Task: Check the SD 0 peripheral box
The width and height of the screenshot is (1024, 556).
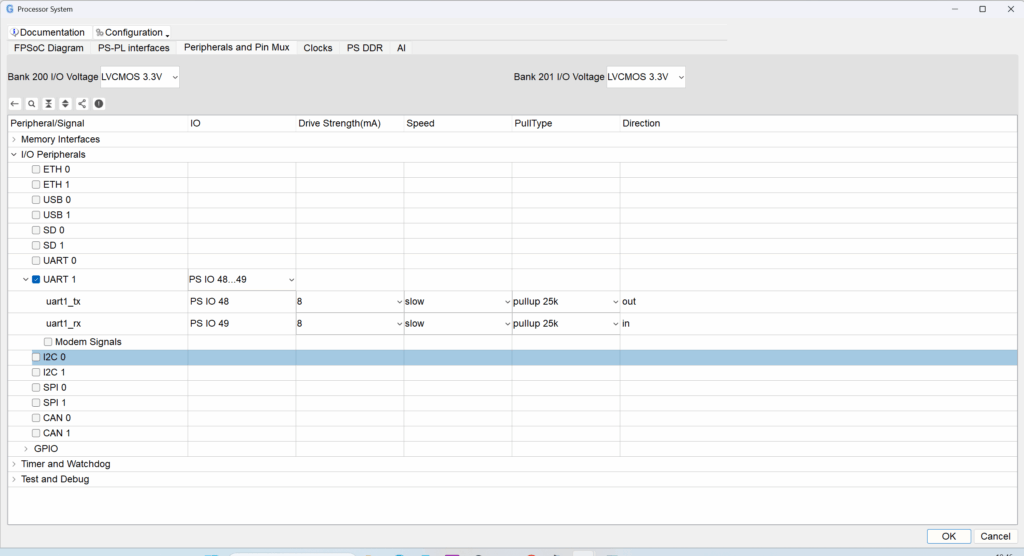Action: [x=36, y=230]
